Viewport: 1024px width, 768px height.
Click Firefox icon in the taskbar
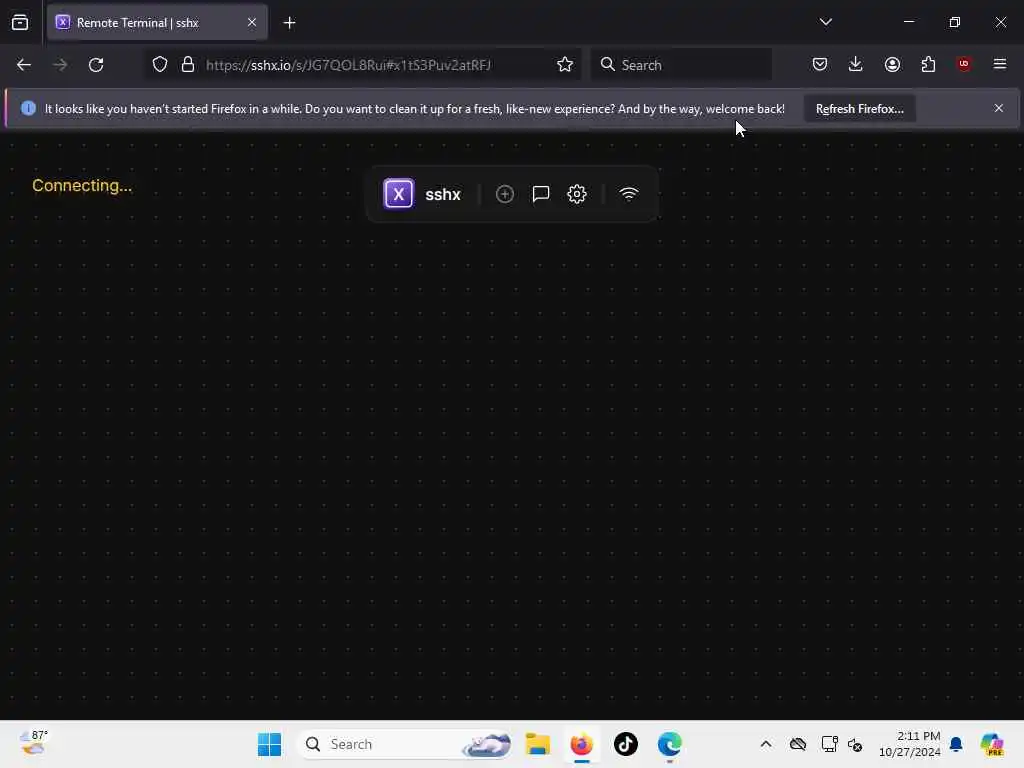point(581,744)
